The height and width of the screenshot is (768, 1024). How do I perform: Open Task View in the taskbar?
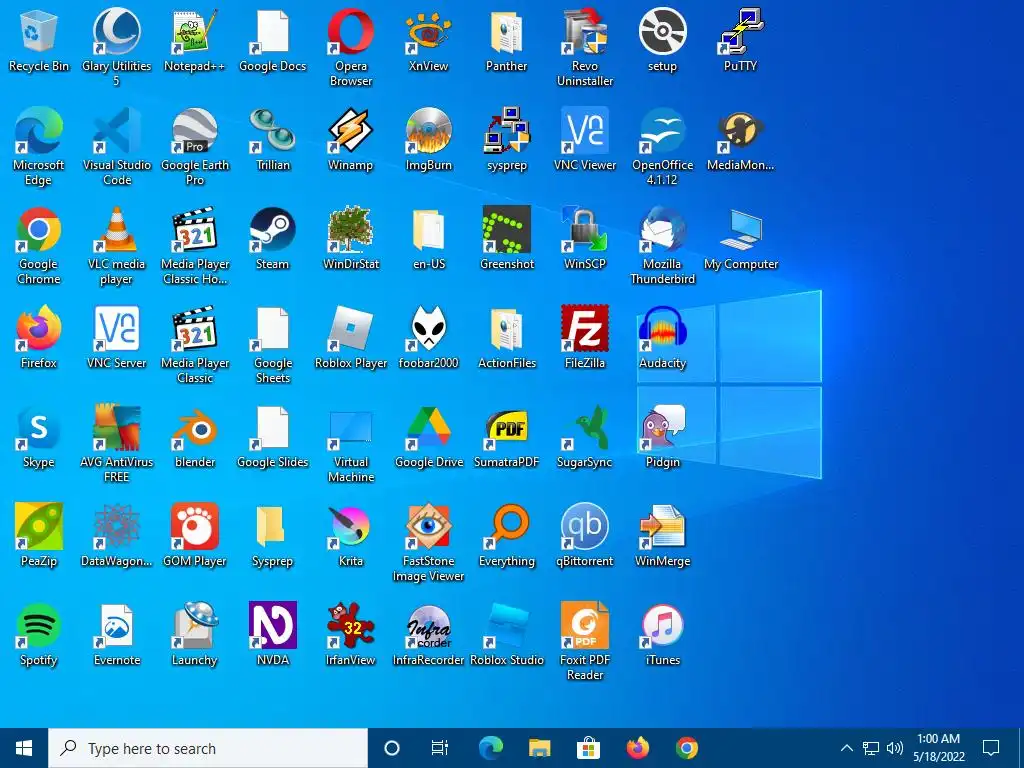440,748
